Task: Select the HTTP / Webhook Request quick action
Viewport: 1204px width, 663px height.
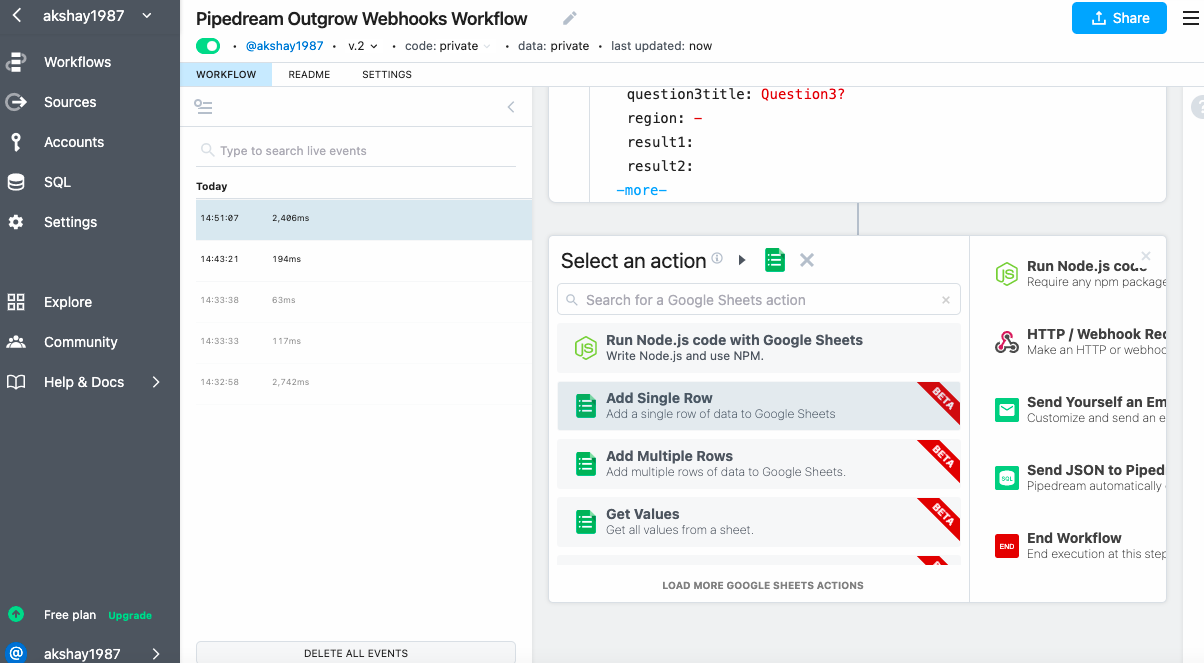Action: [x=1080, y=342]
